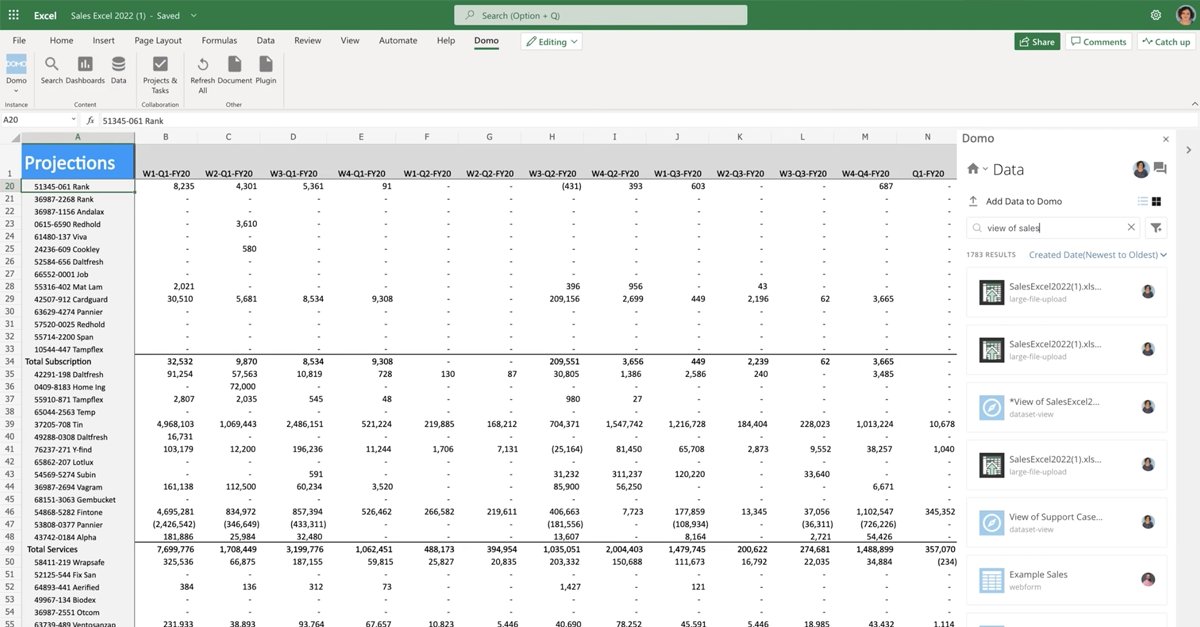Click the View of Support Case dataset name

tap(1055, 517)
